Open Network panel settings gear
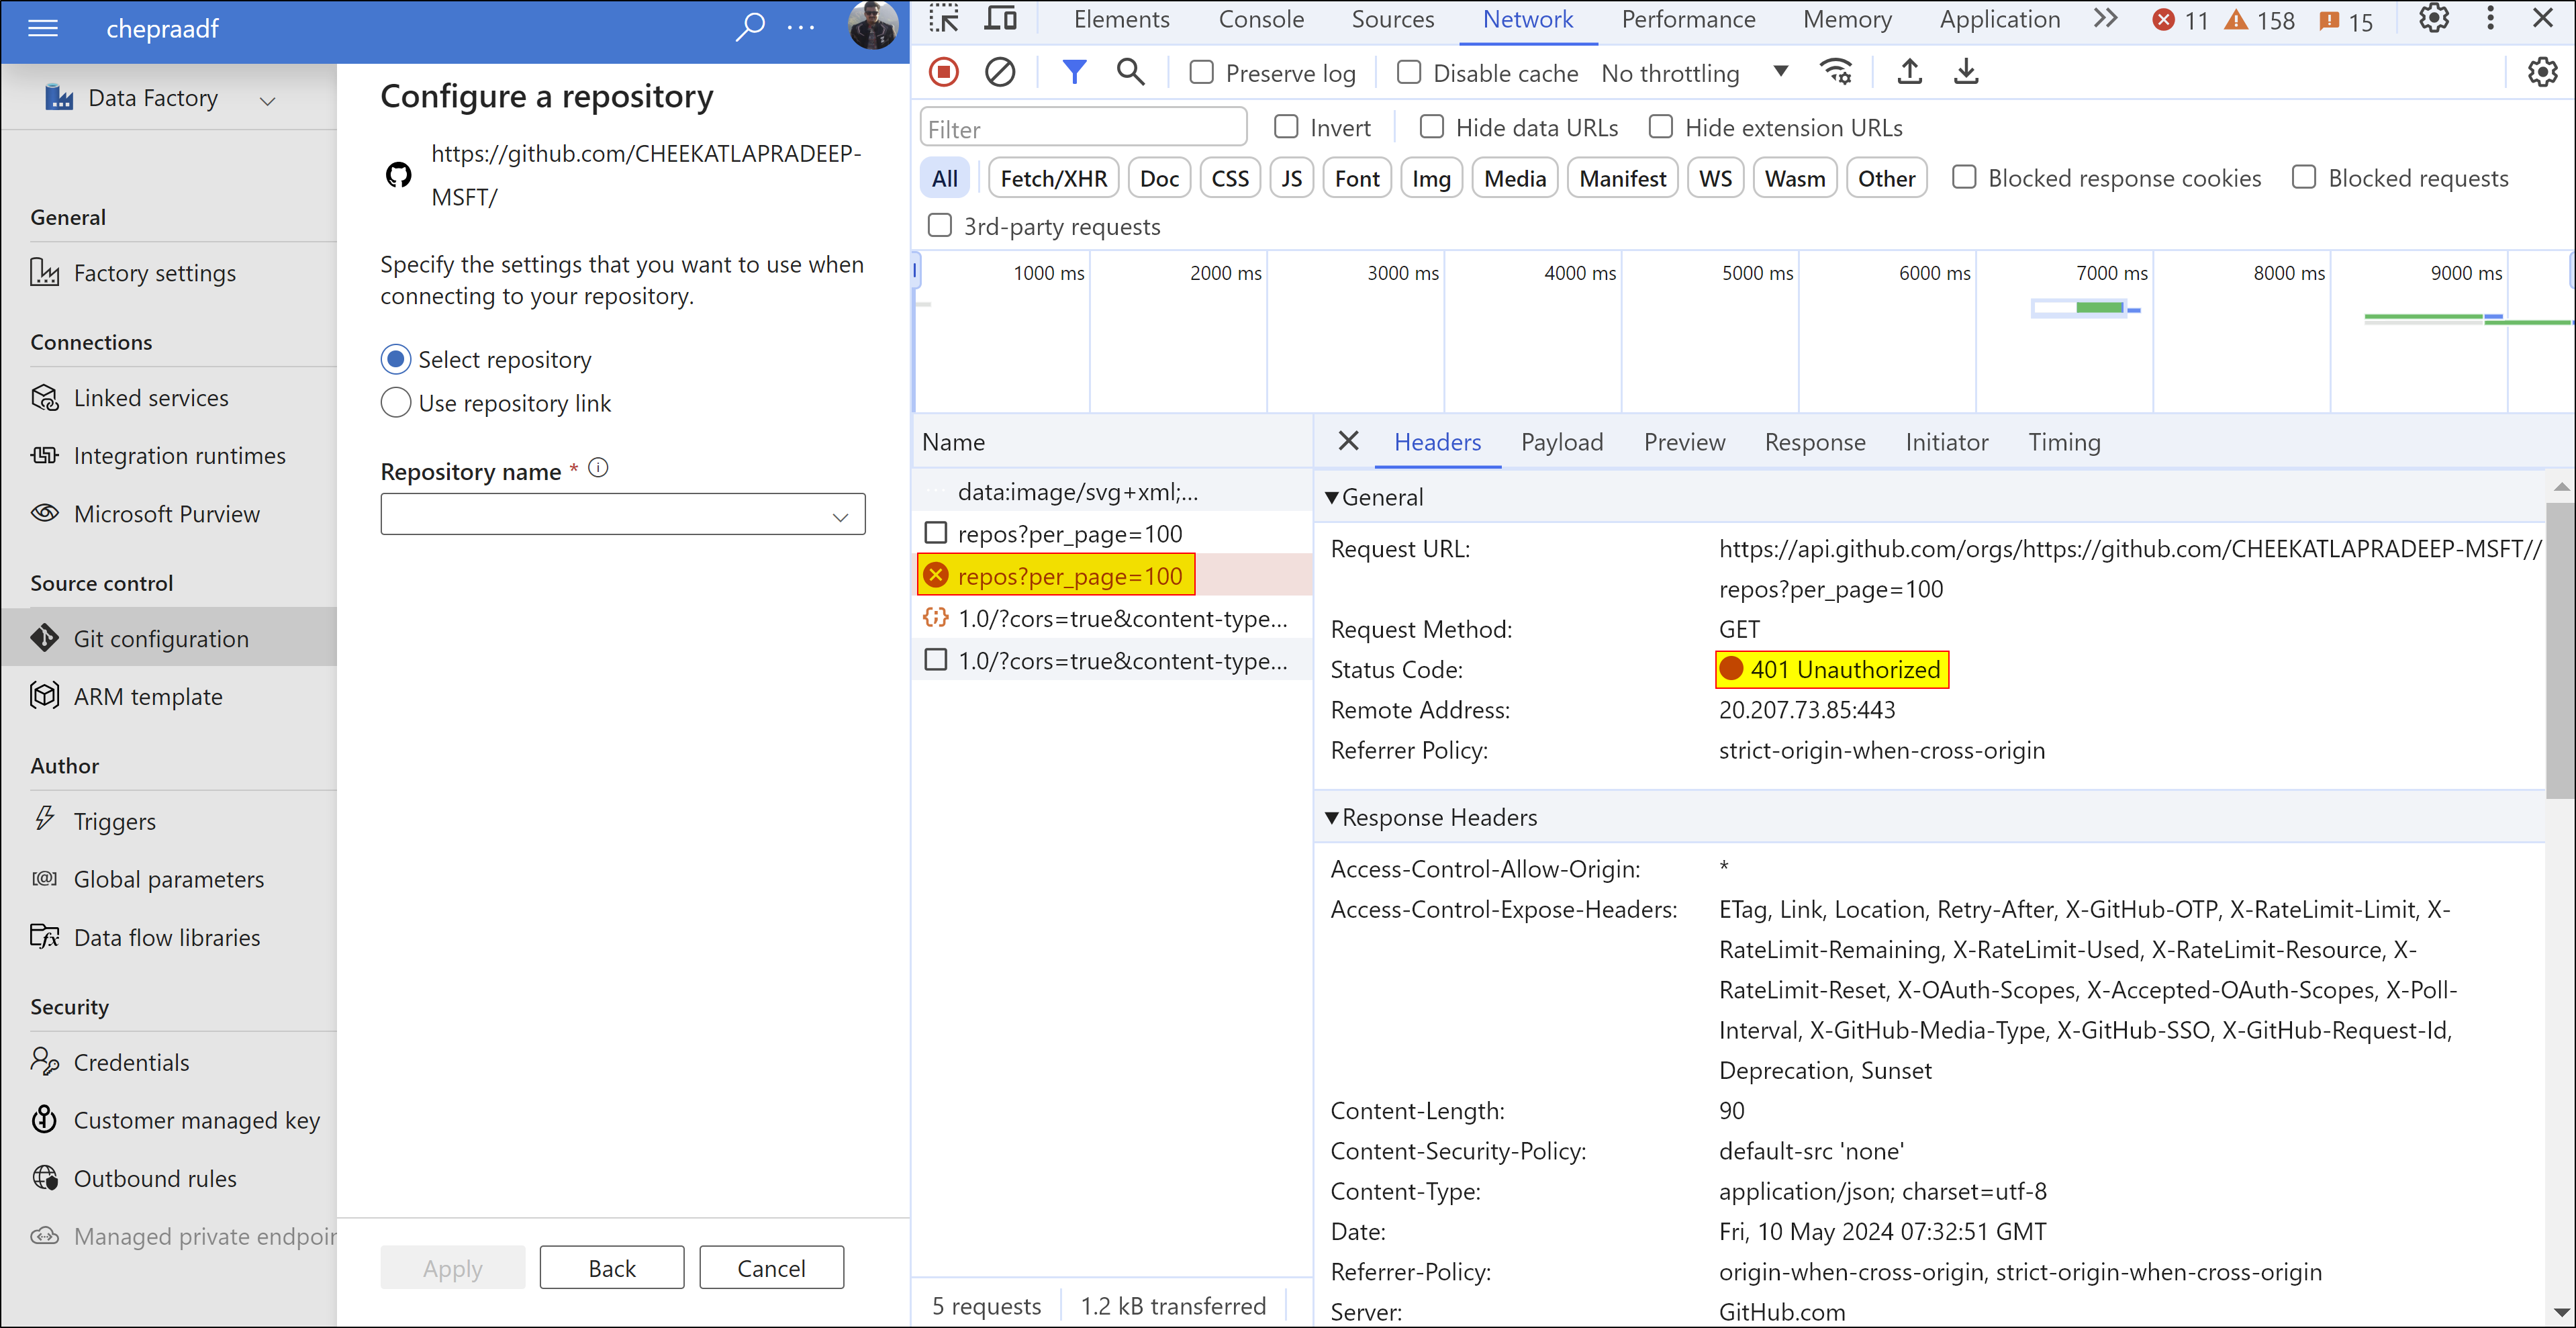Screen dimensions: 2576x1328 tap(2542, 72)
